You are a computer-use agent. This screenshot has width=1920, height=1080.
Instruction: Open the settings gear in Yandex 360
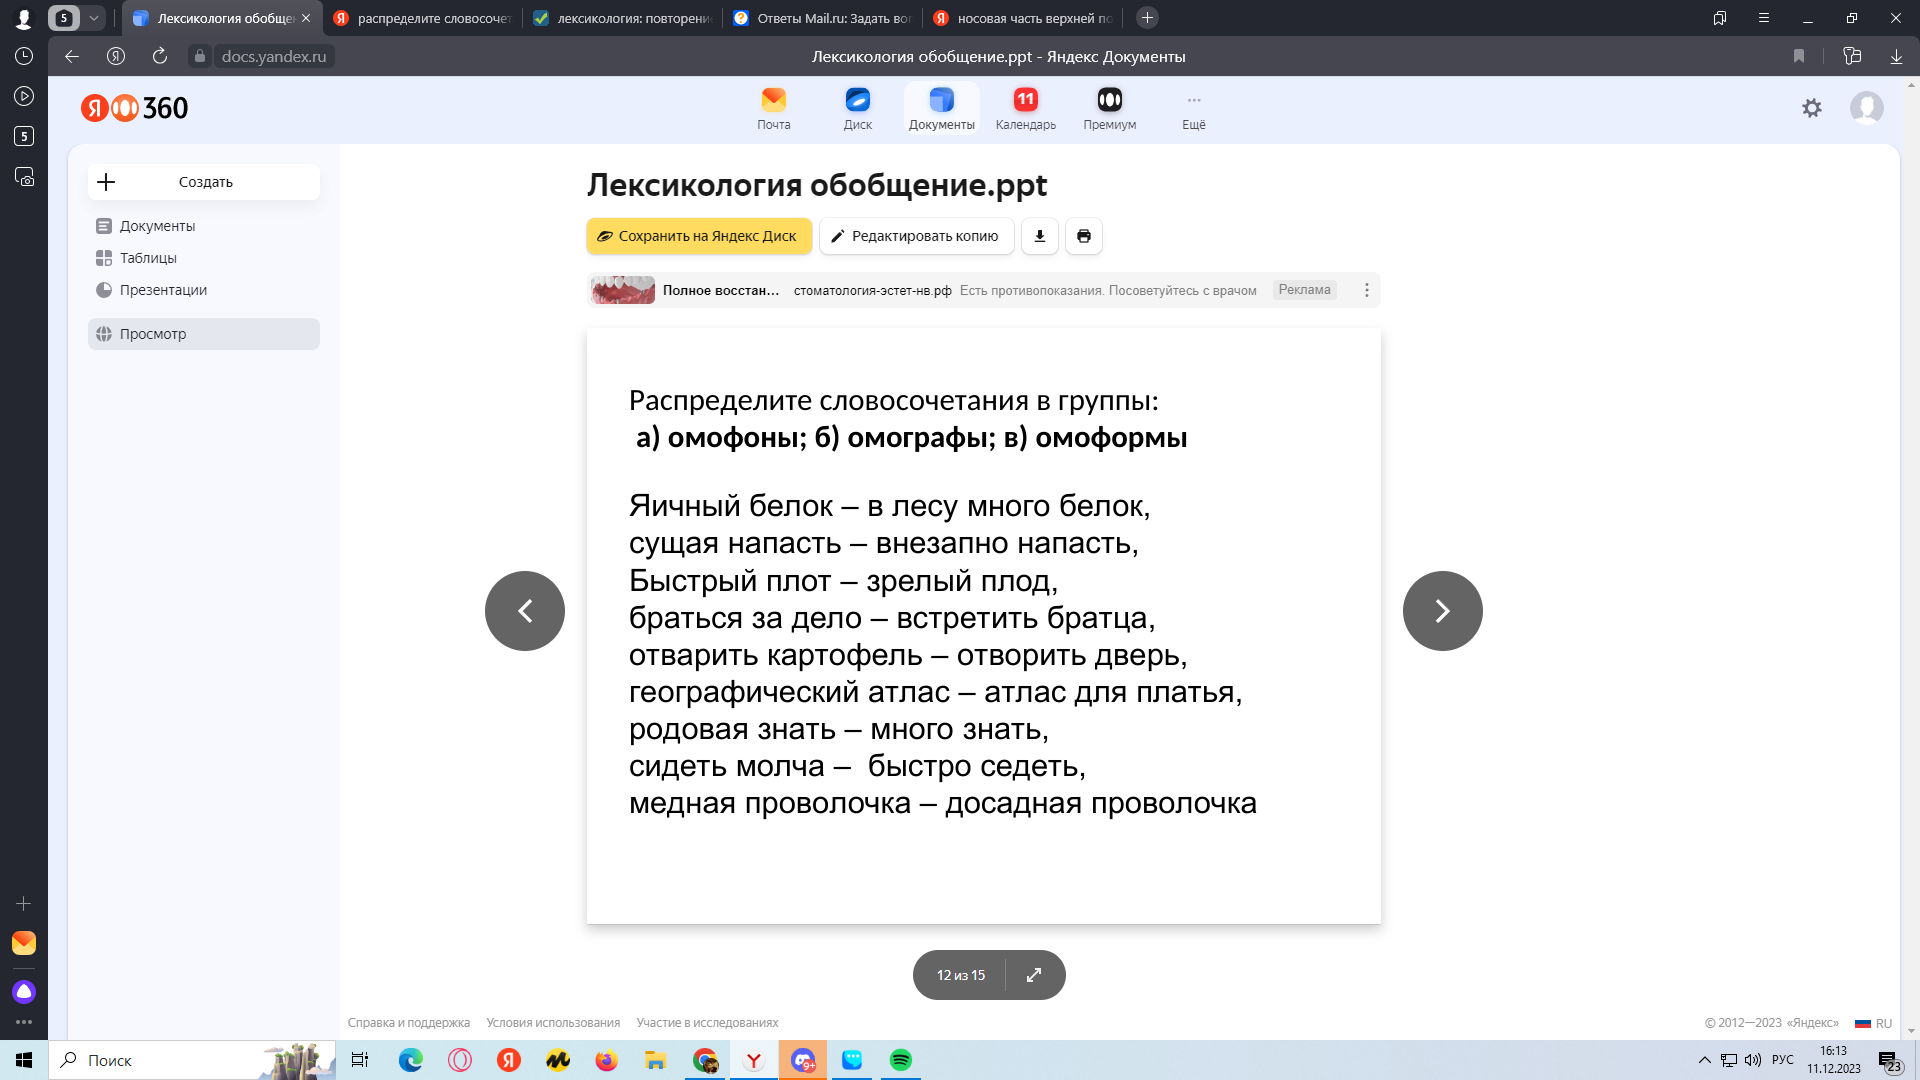pyautogui.click(x=1811, y=108)
